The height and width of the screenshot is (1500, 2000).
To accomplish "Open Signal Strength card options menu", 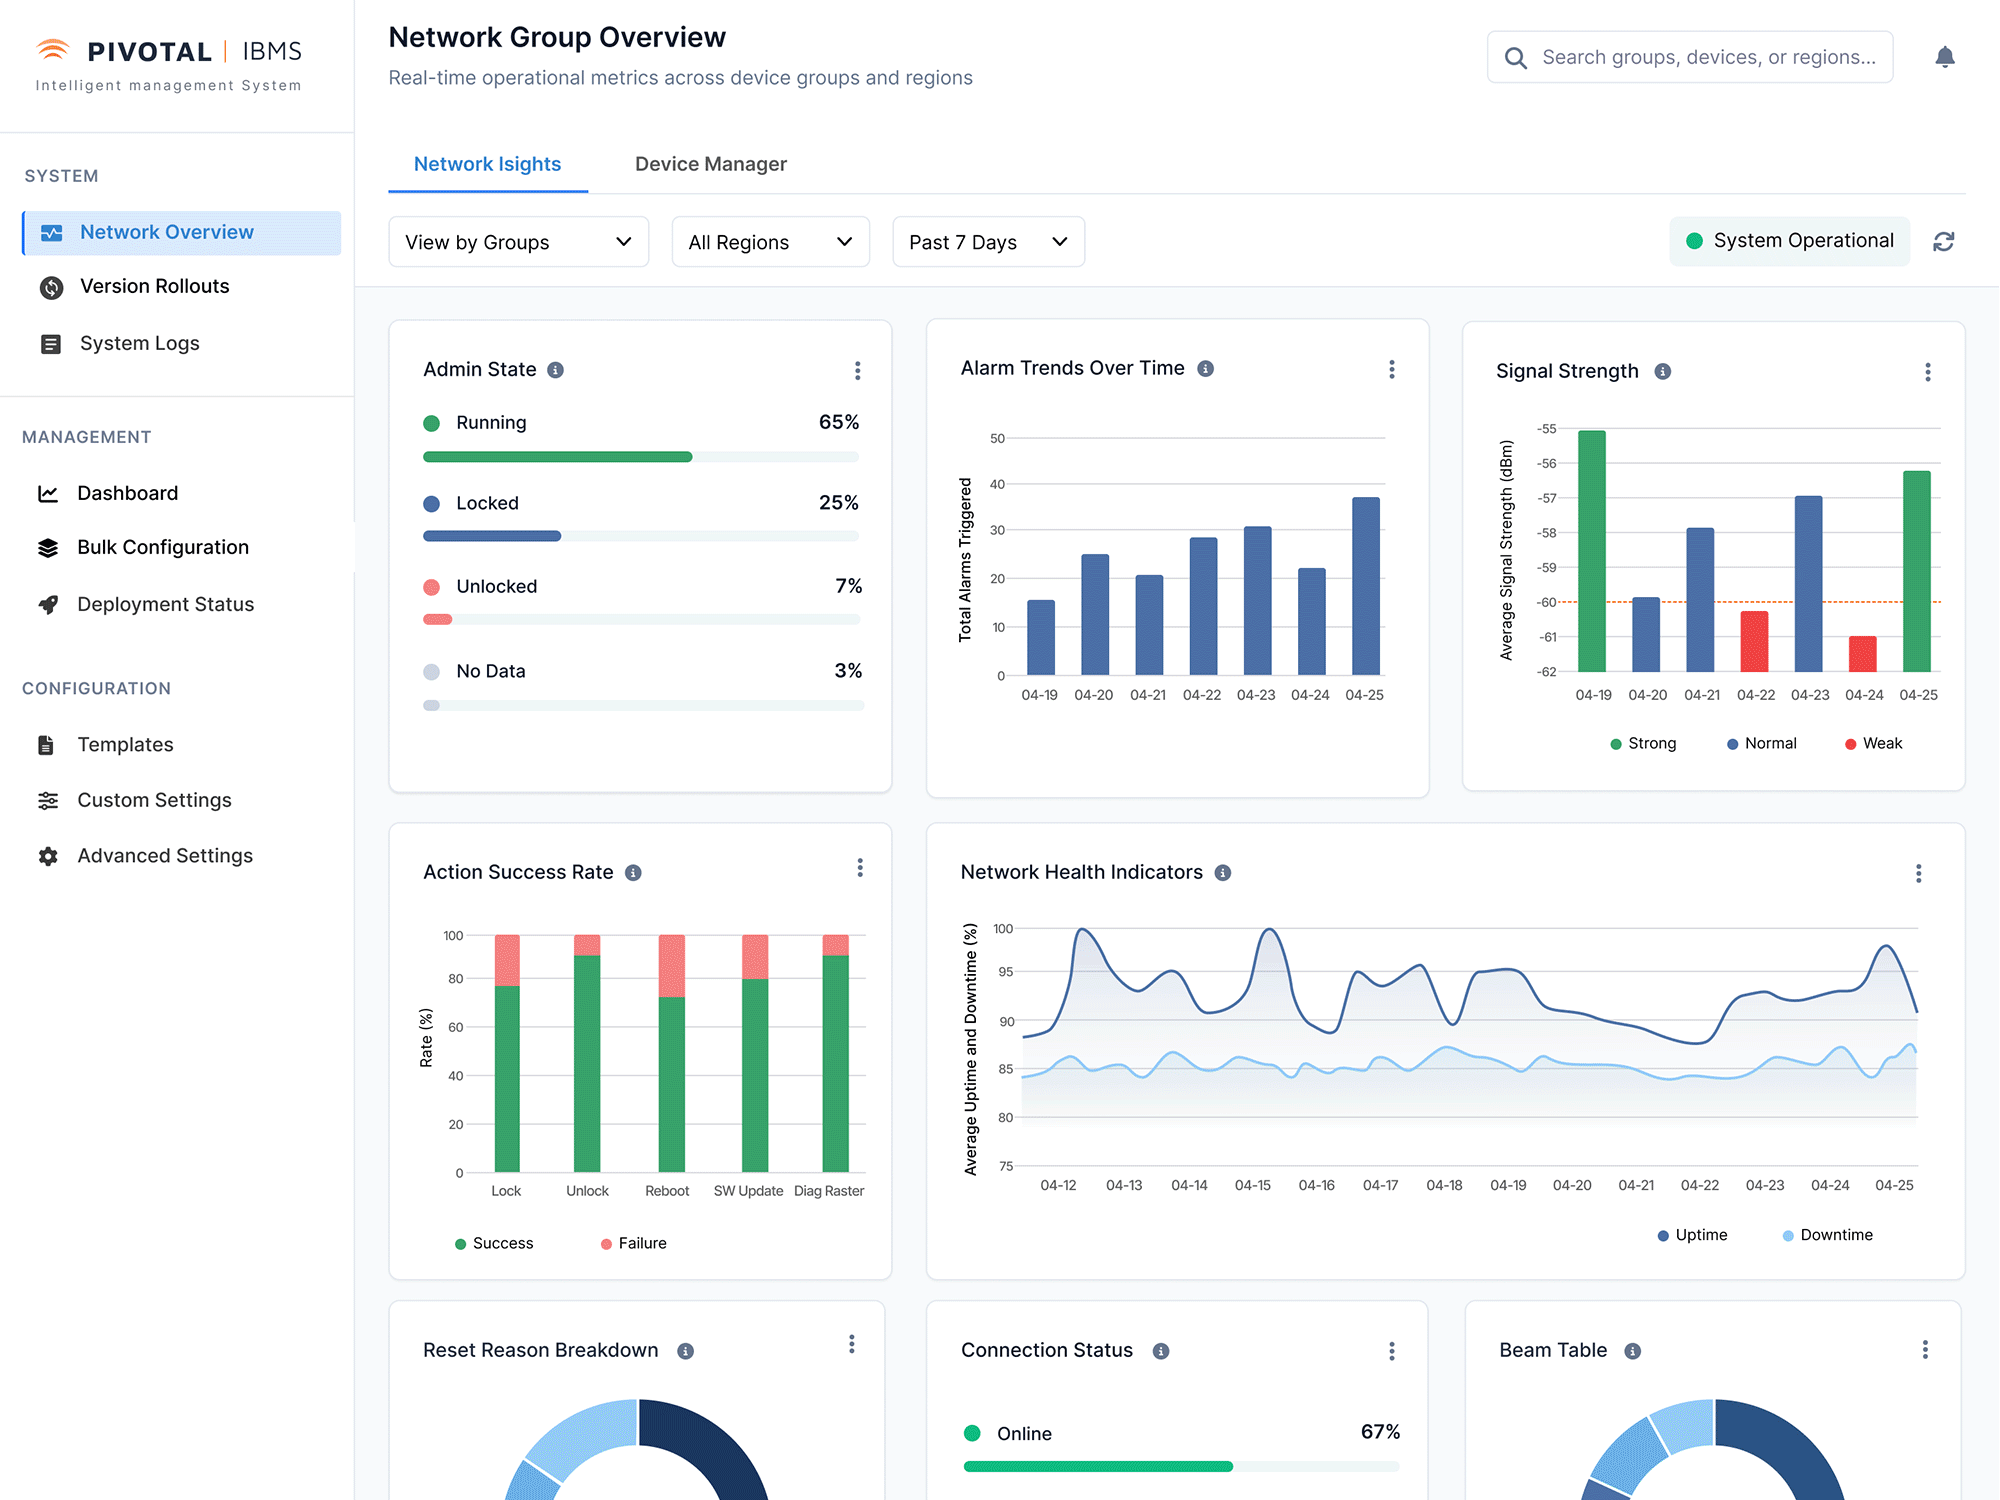I will pos(1927,372).
